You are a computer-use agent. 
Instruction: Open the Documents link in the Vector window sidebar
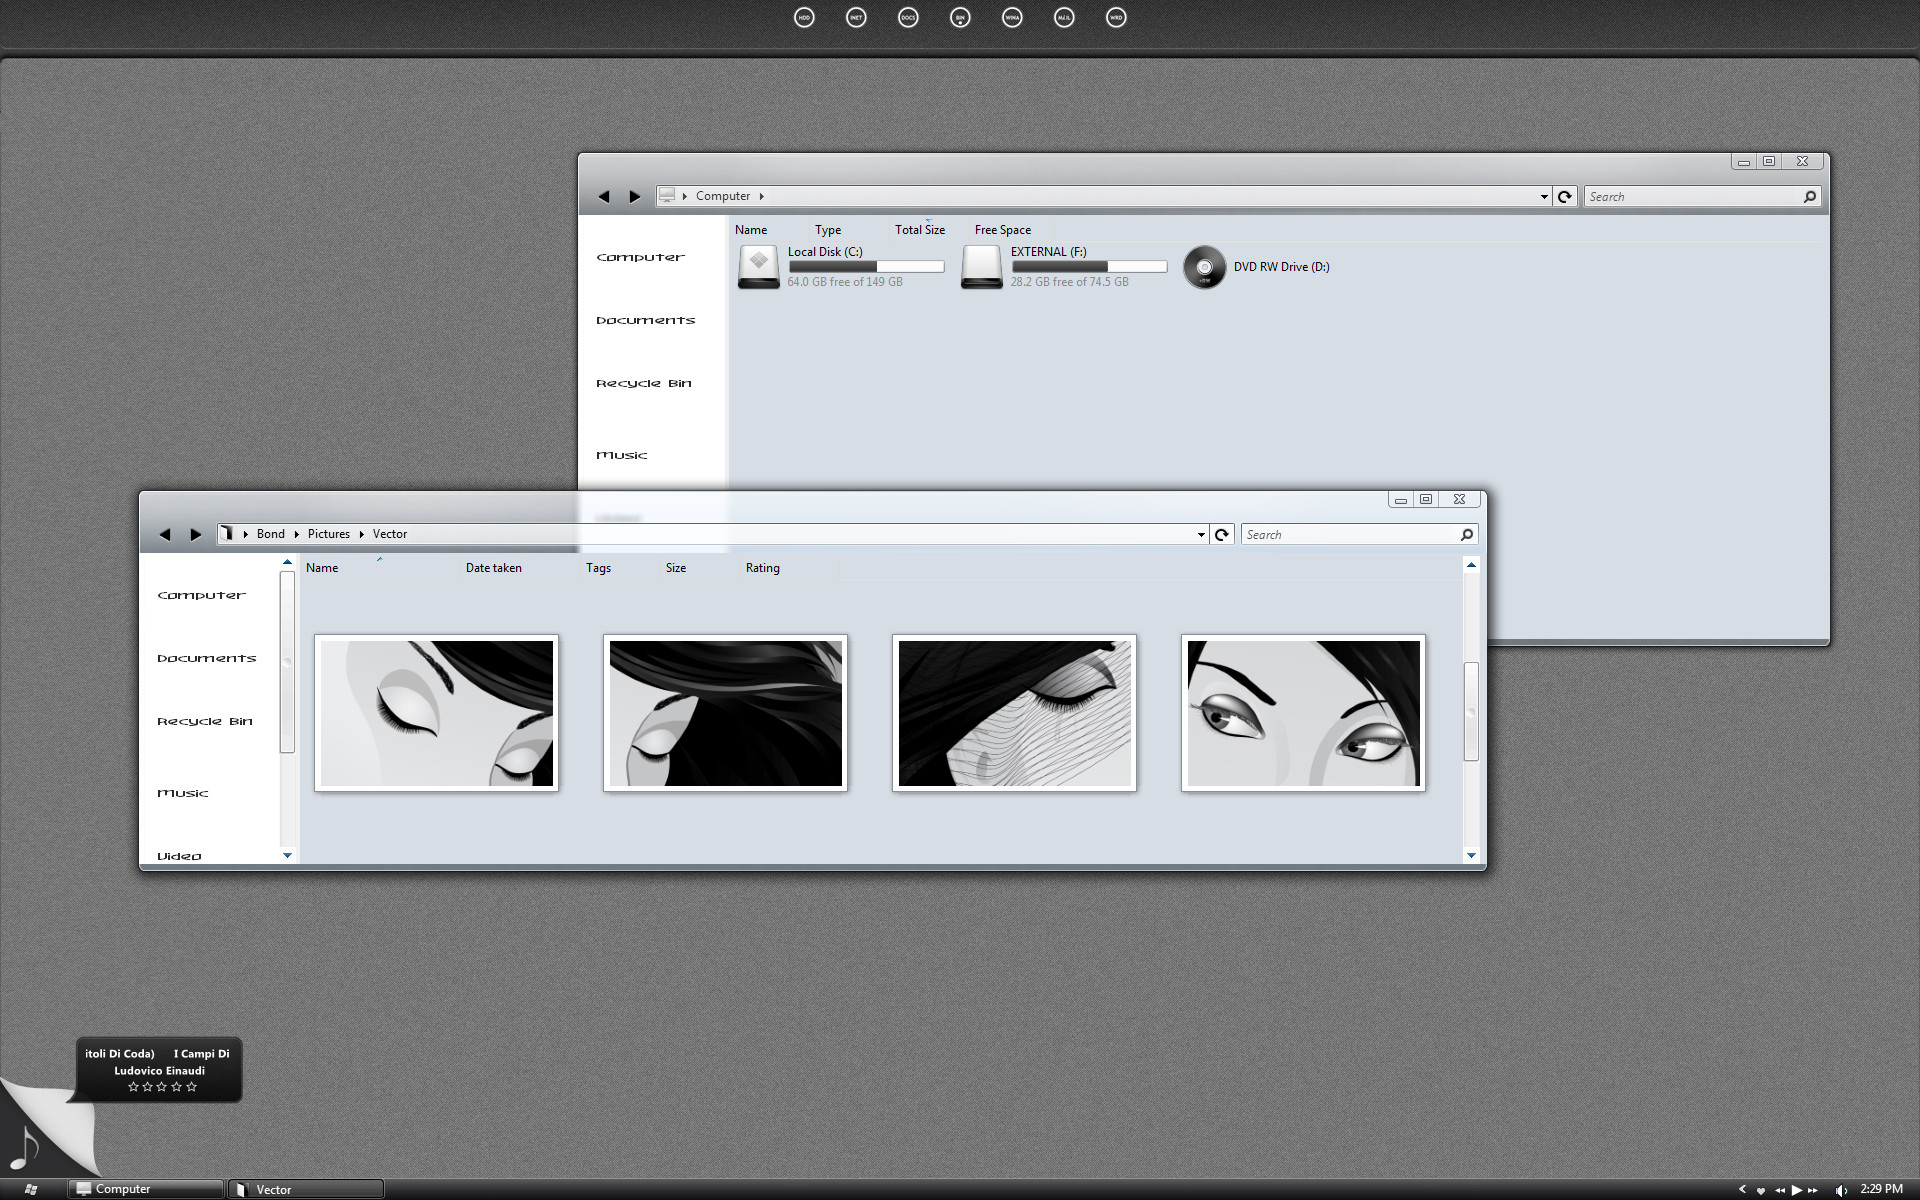click(207, 659)
